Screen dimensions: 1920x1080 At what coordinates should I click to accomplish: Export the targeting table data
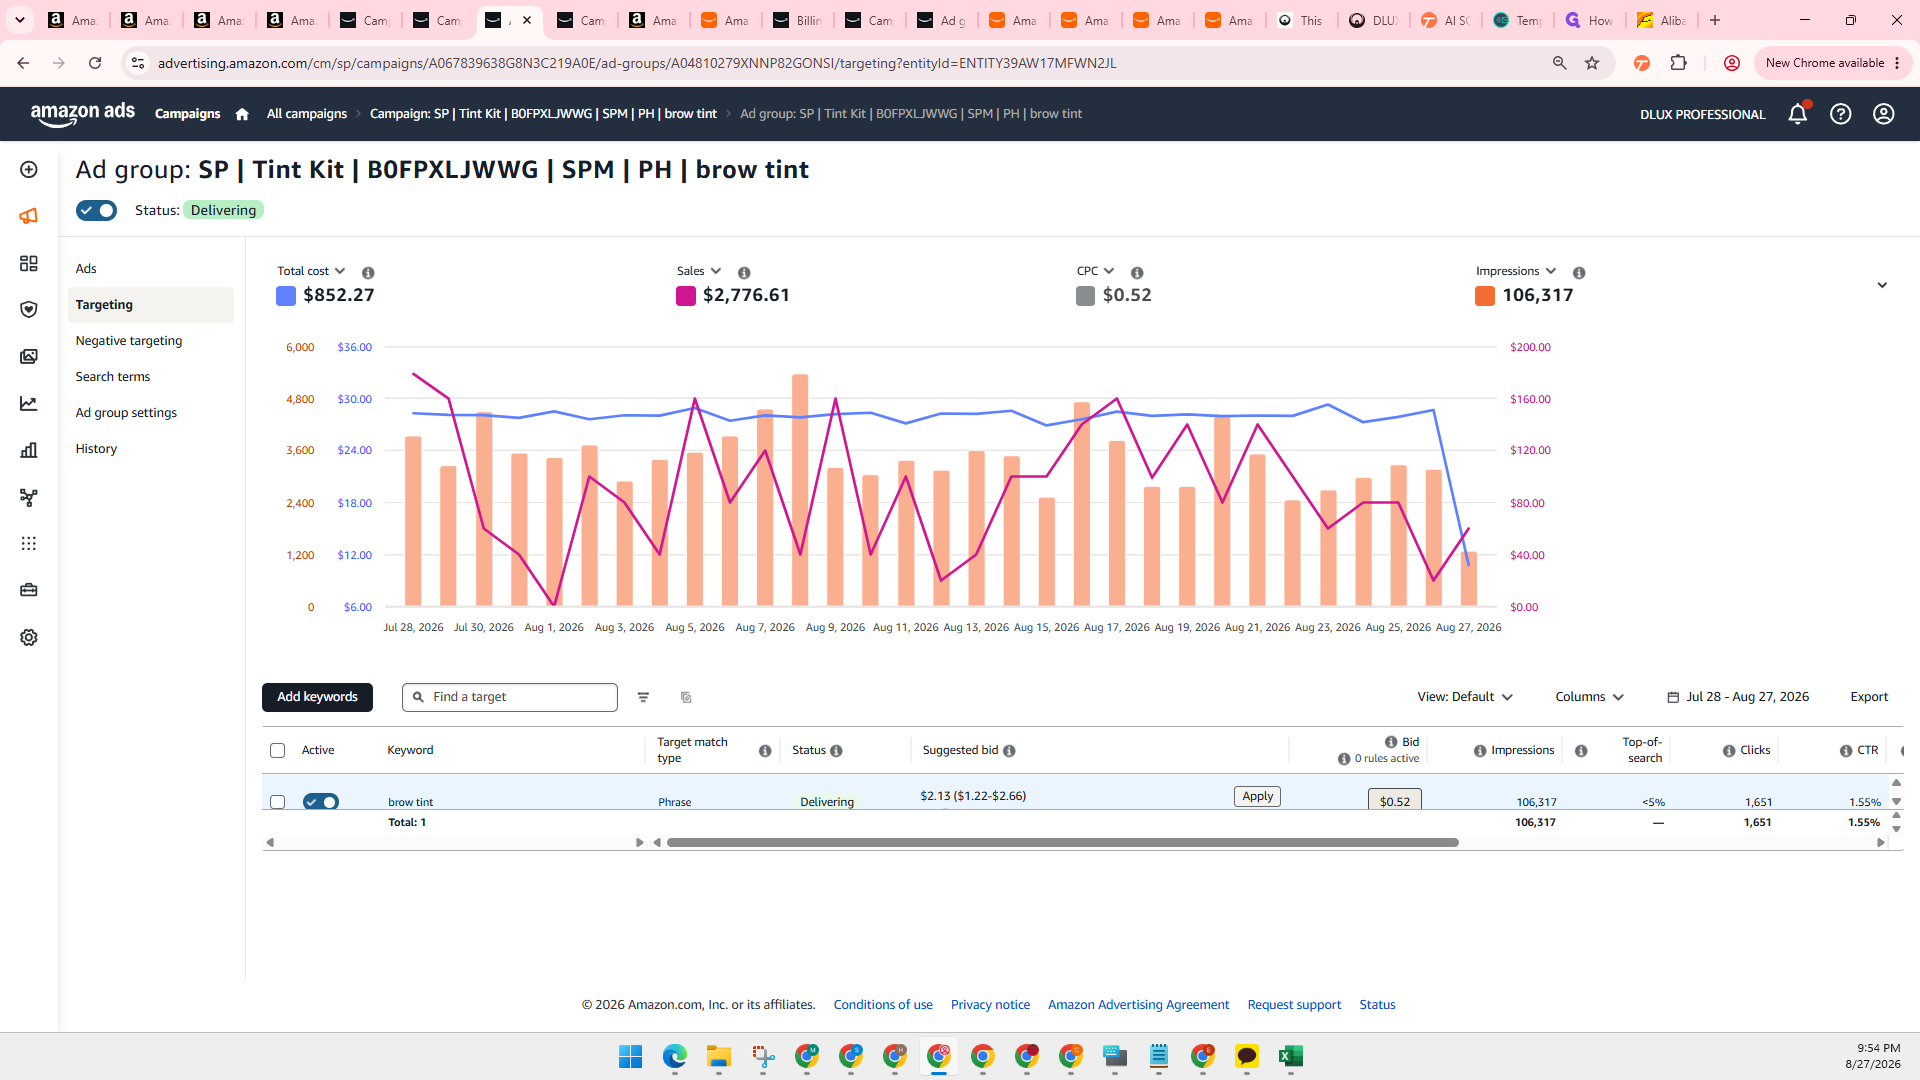tap(1869, 697)
